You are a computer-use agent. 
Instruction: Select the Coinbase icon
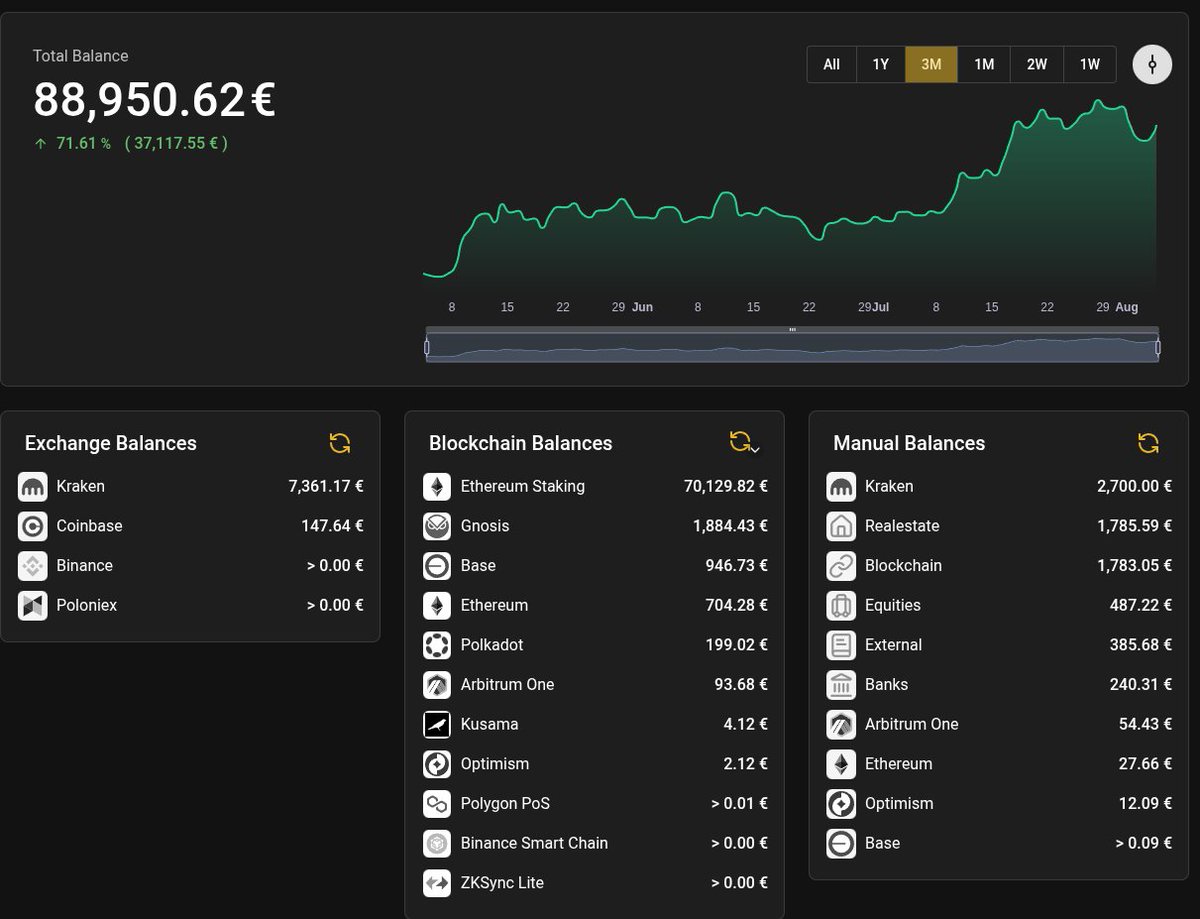coord(33,526)
